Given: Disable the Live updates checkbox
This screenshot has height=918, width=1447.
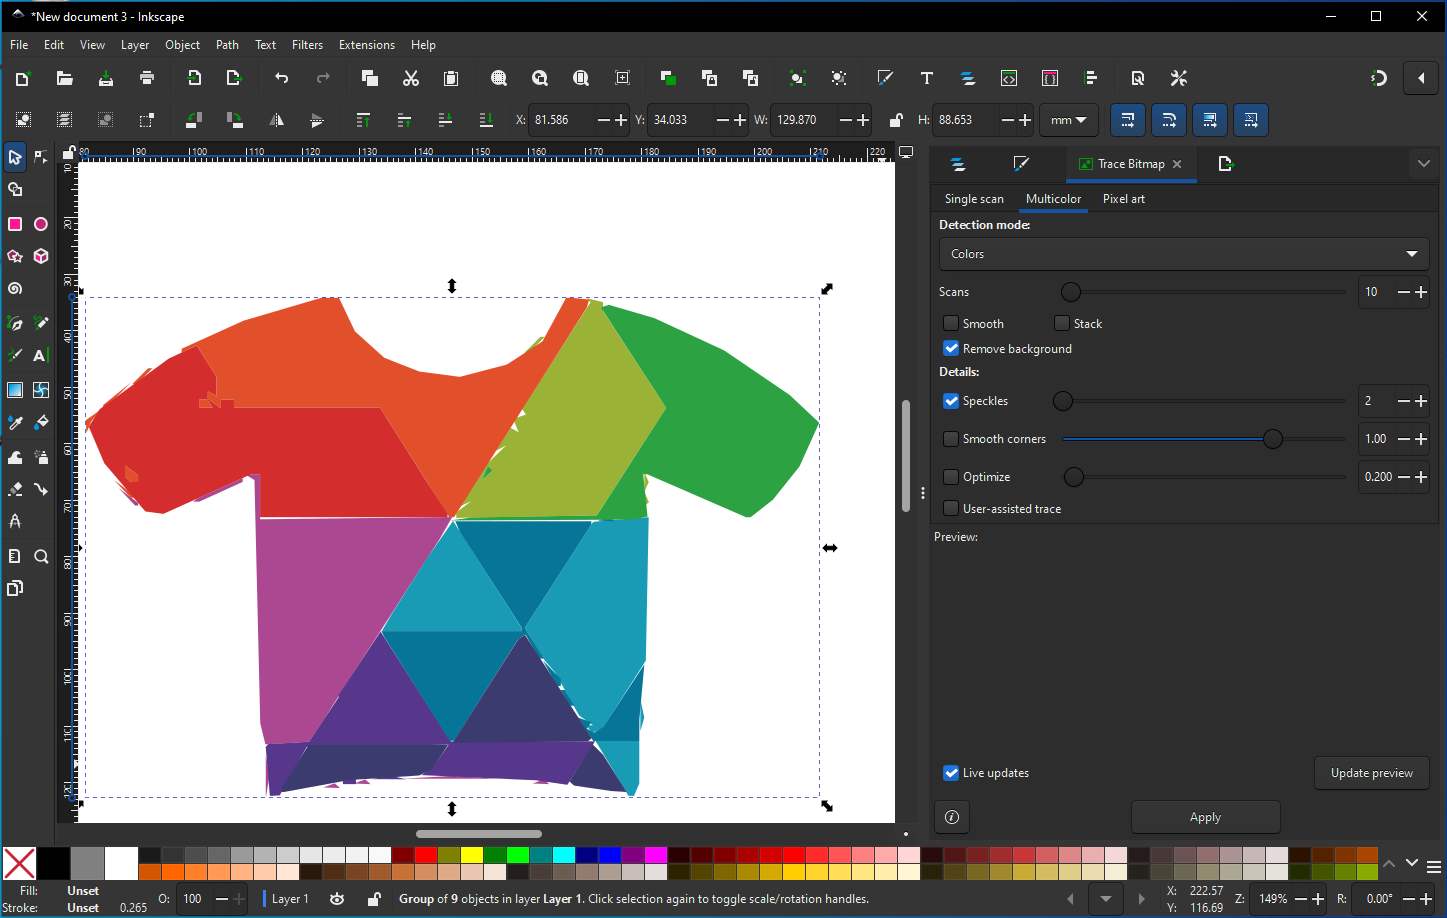Looking at the screenshot, I should point(951,772).
